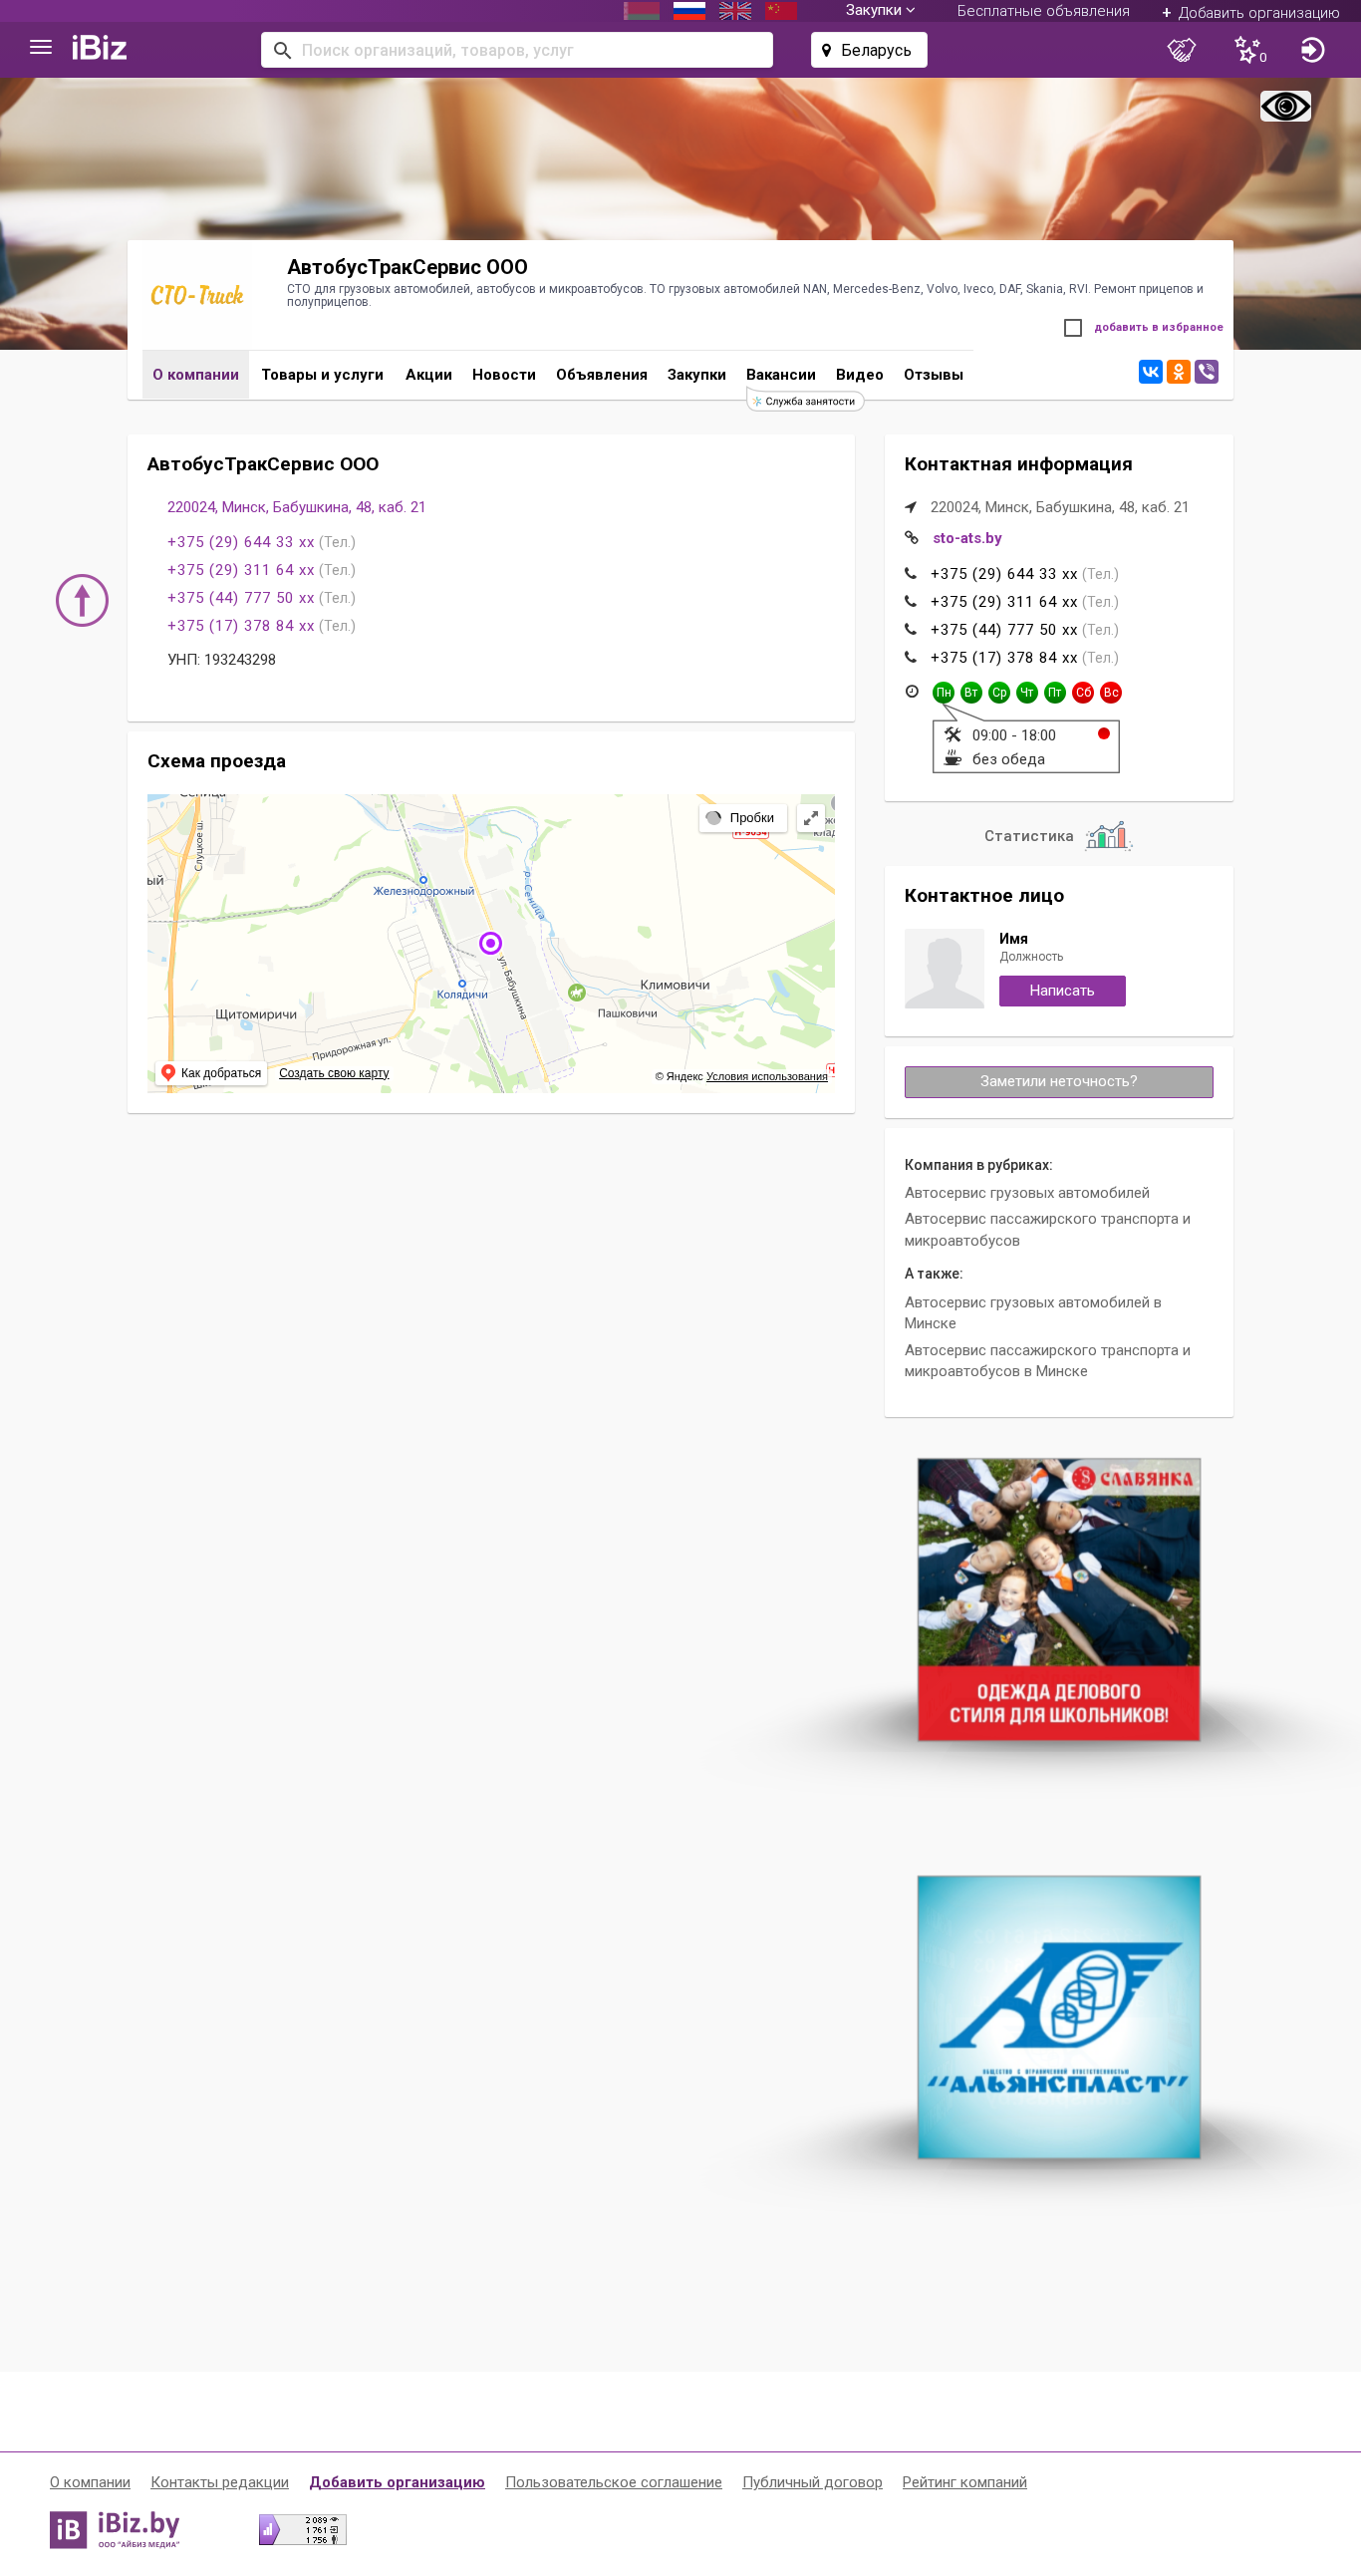Share via the Odnoklassniki orange icon
This screenshot has height=2576, width=1361.
coord(1178,372)
